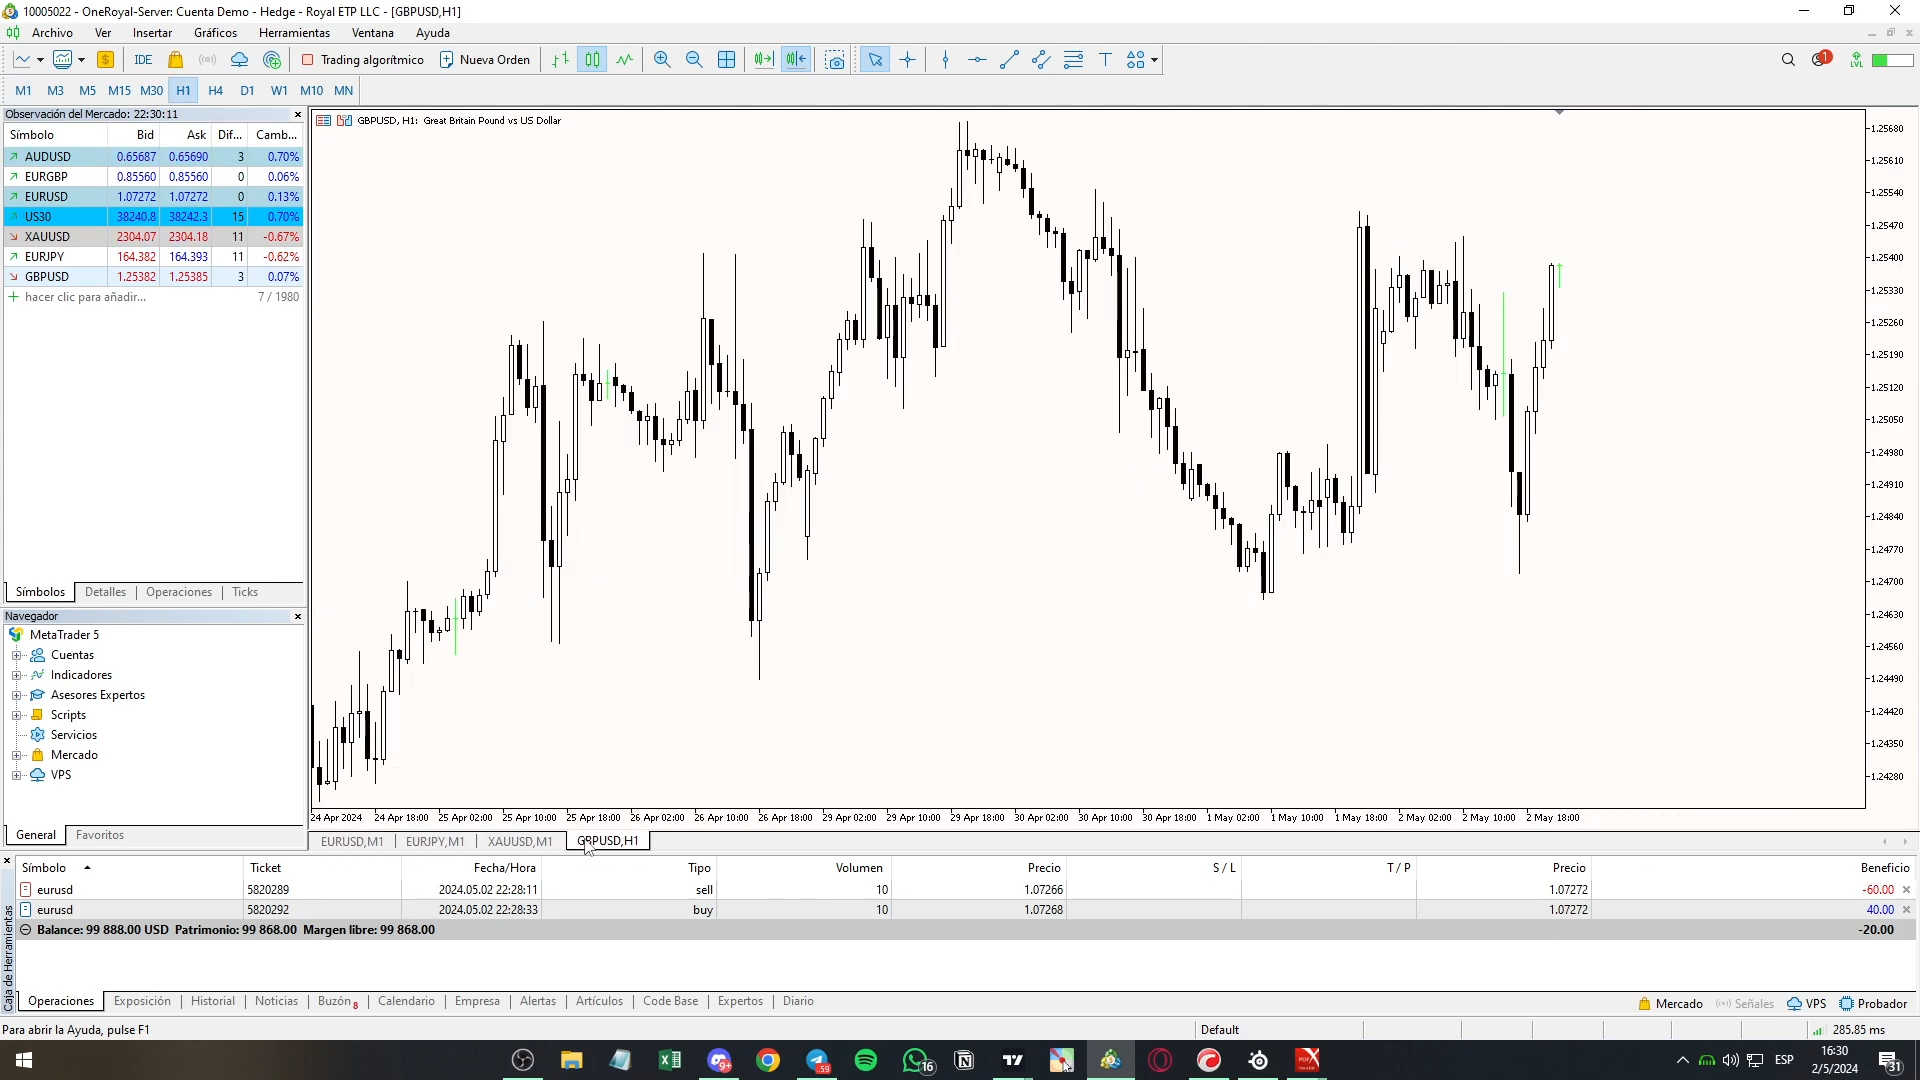Select the H4 timeframe button

coord(215,90)
